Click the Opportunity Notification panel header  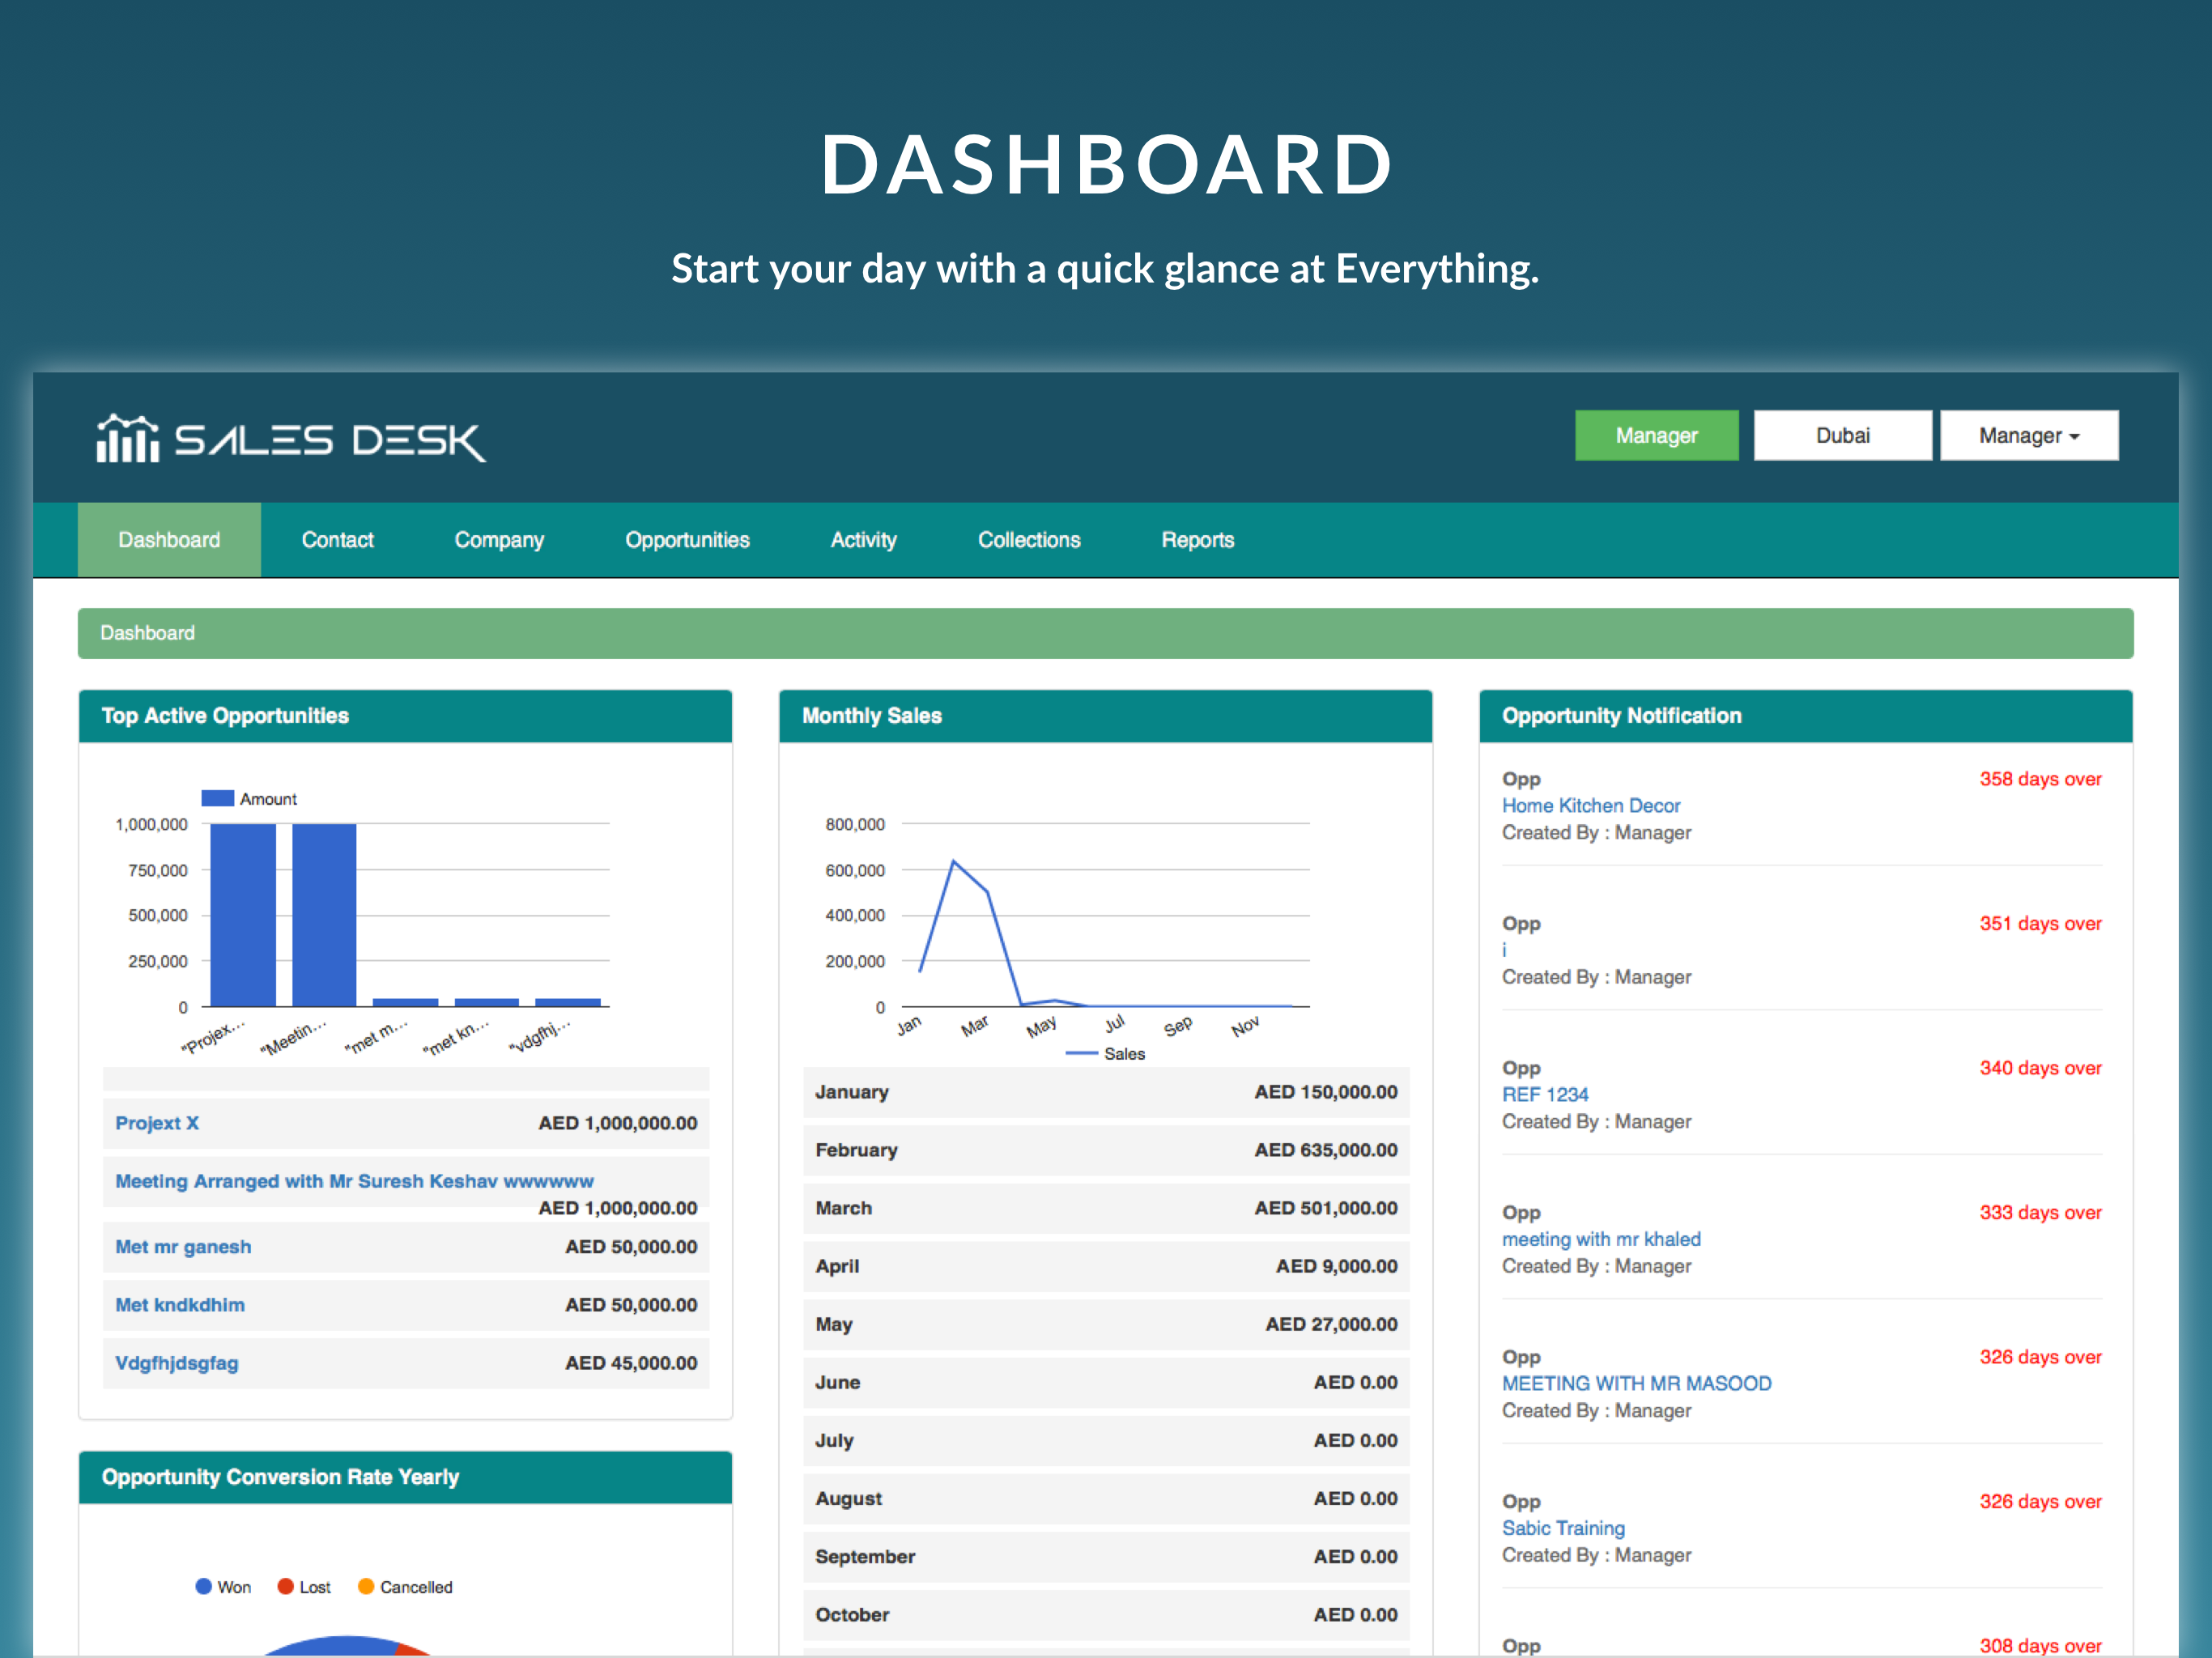(x=1805, y=716)
